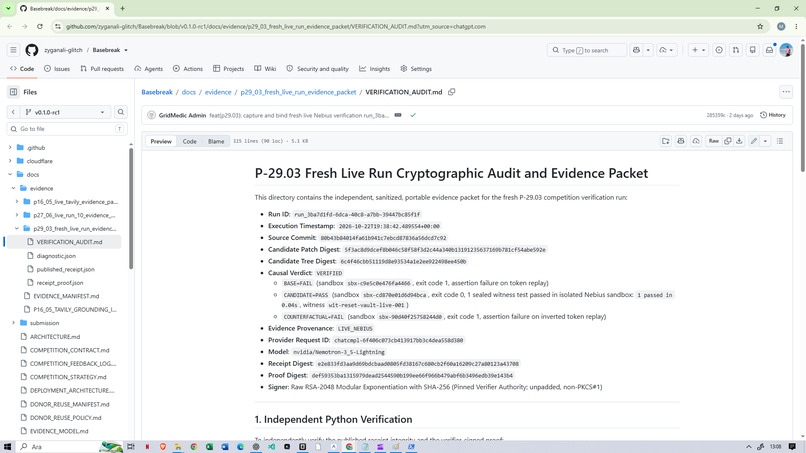Open the evidence breadcrumb link

(x=218, y=92)
